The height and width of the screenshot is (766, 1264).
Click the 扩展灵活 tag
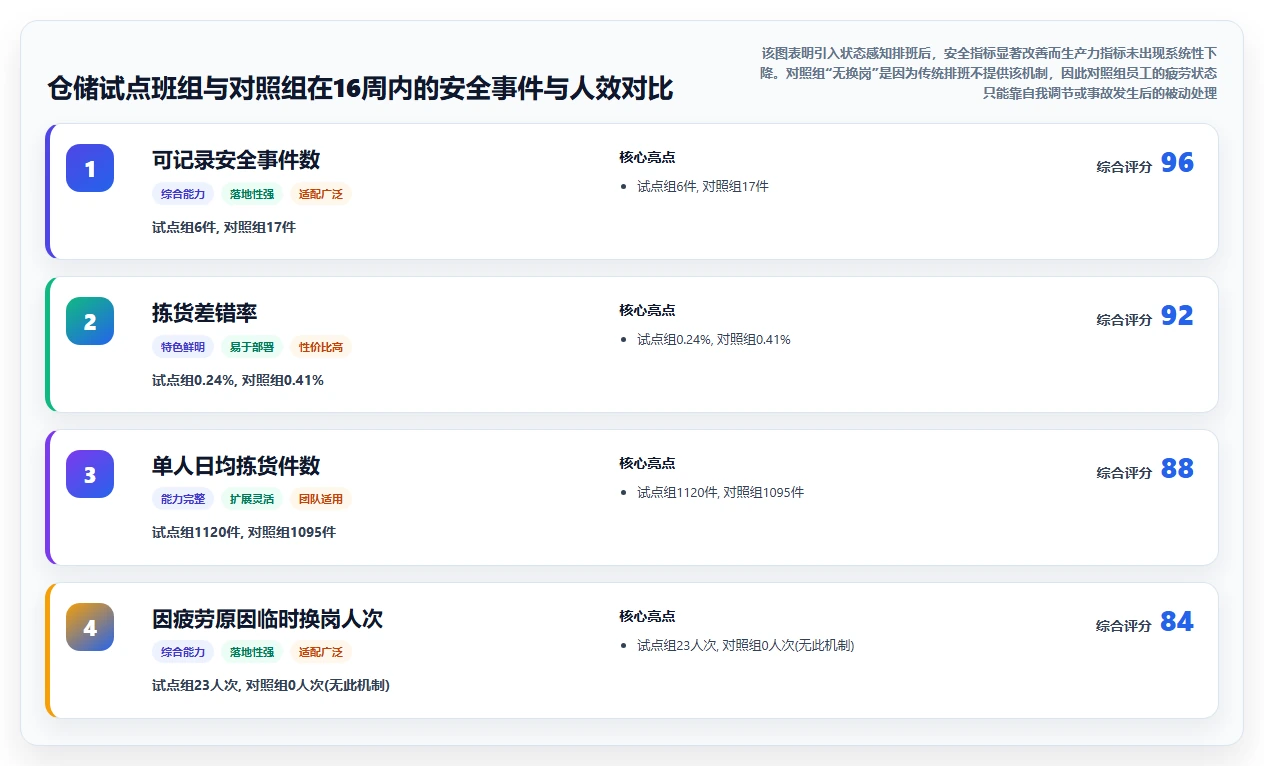(252, 500)
